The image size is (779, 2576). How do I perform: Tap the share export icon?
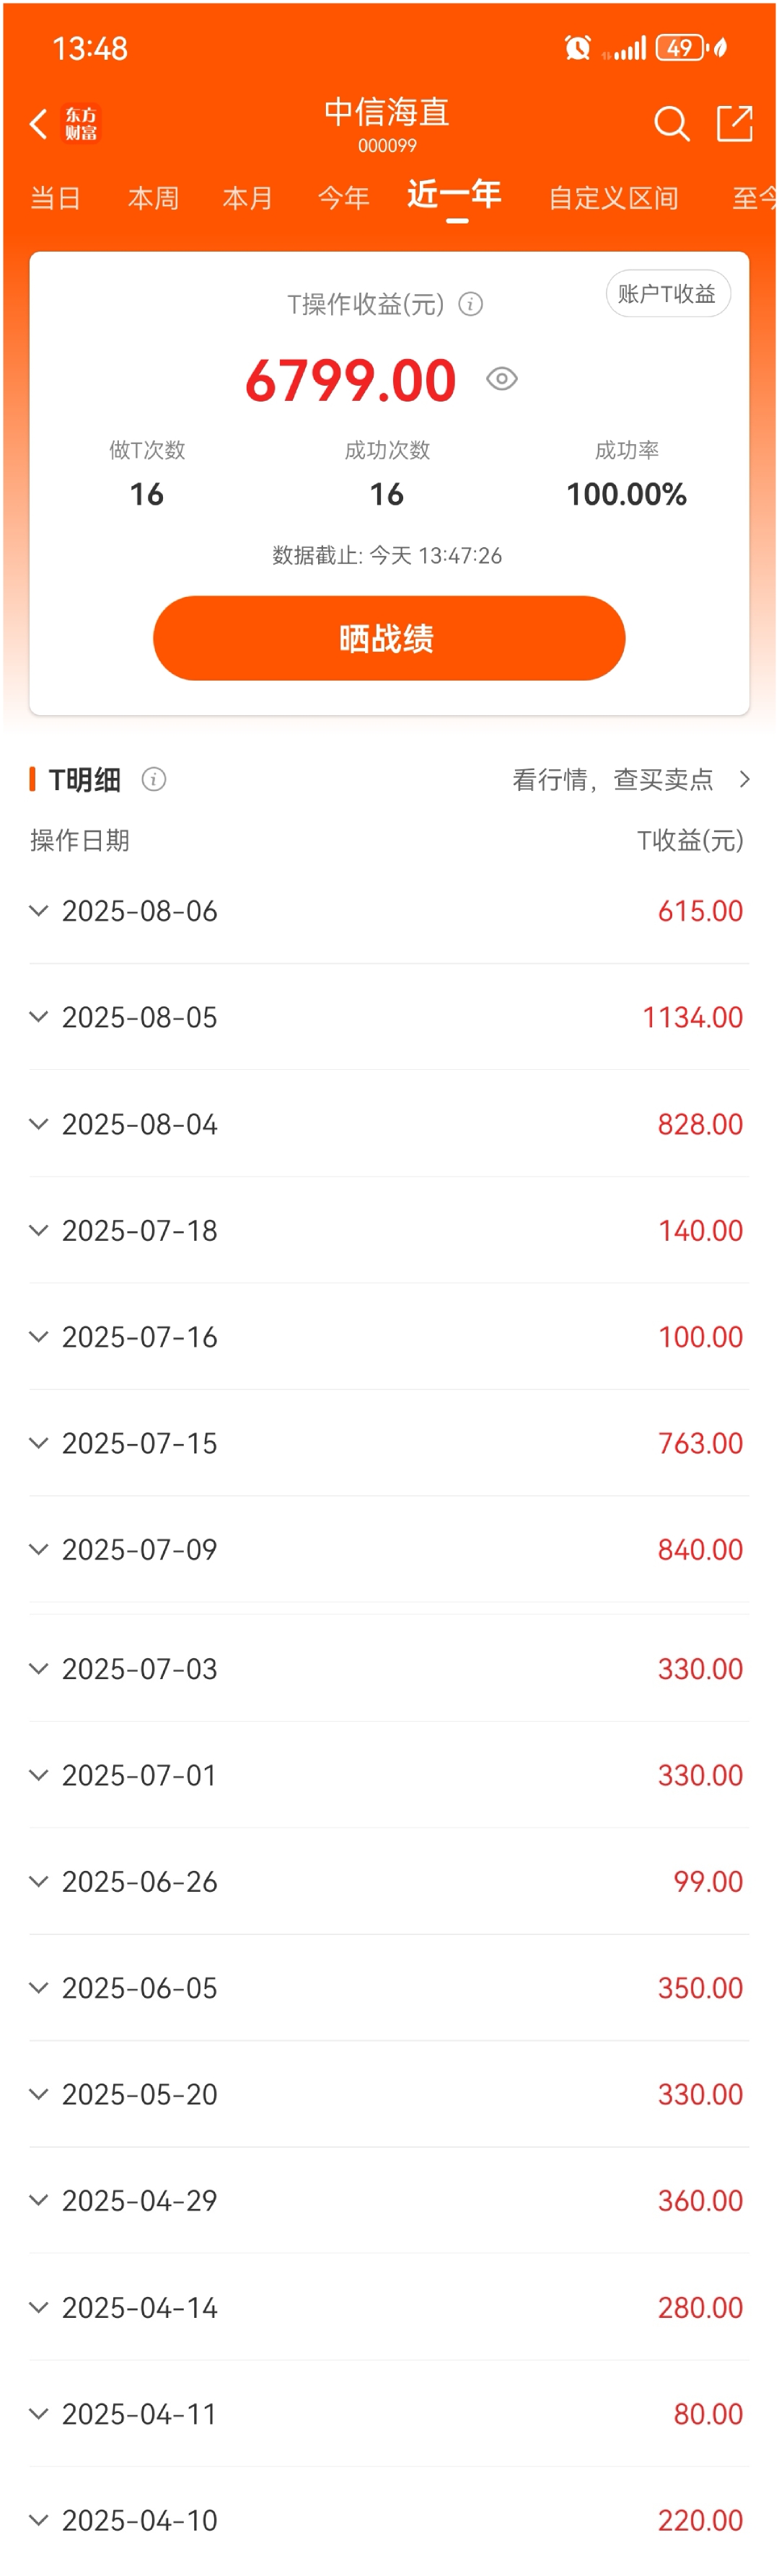734,124
